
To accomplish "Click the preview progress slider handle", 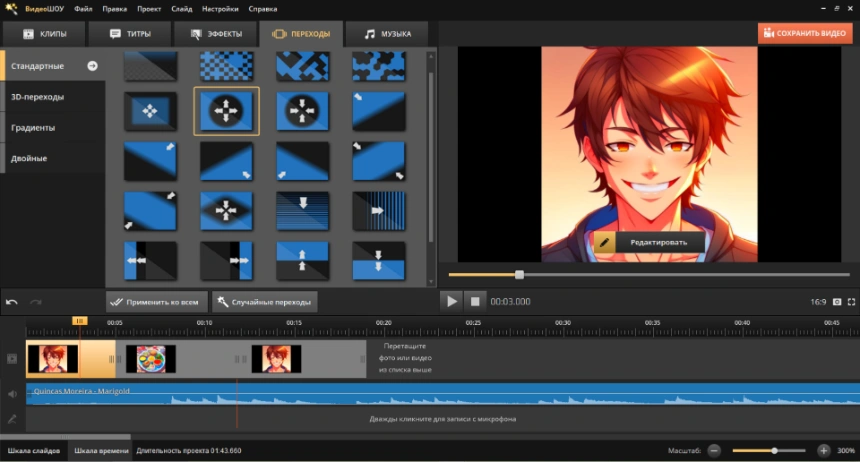I will 519,274.
